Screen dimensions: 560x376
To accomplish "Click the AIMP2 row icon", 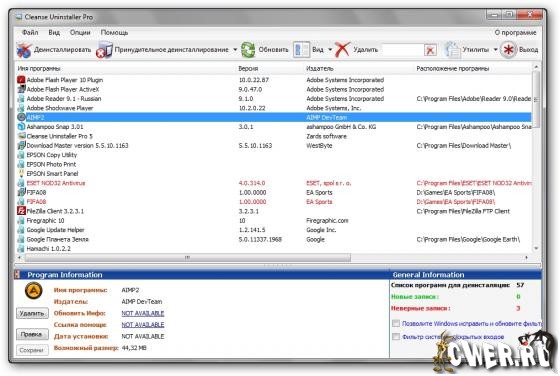I will (x=21, y=117).
